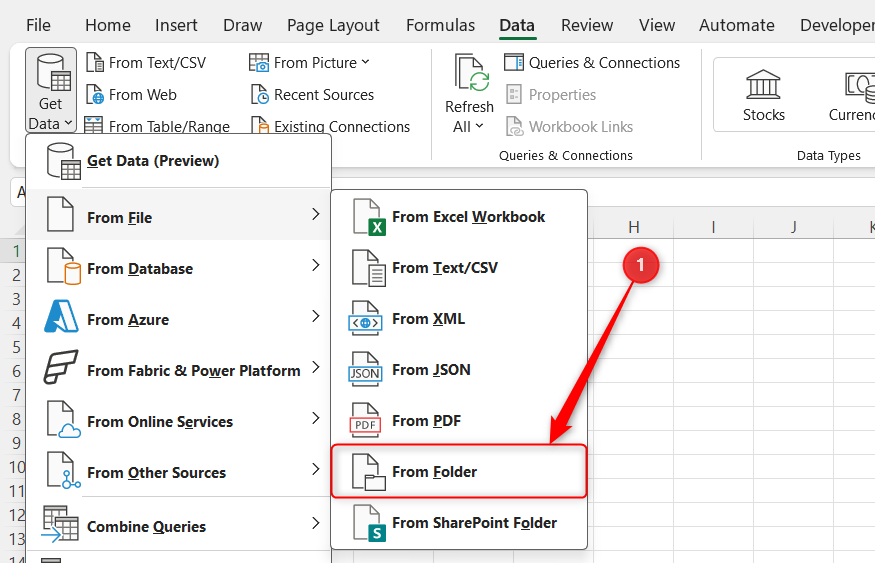Click the From XML file icon
This screenshot has height=563, width=875.
[366, 318]
